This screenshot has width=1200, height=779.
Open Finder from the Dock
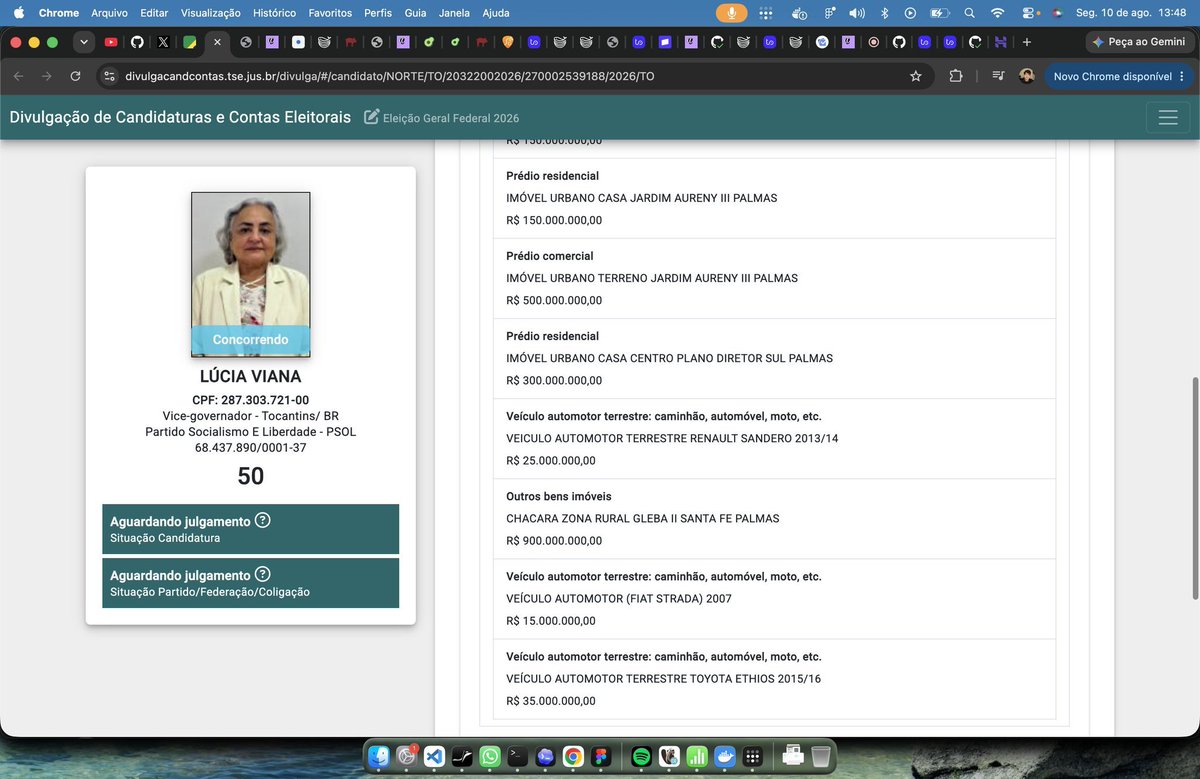(379, 757)
